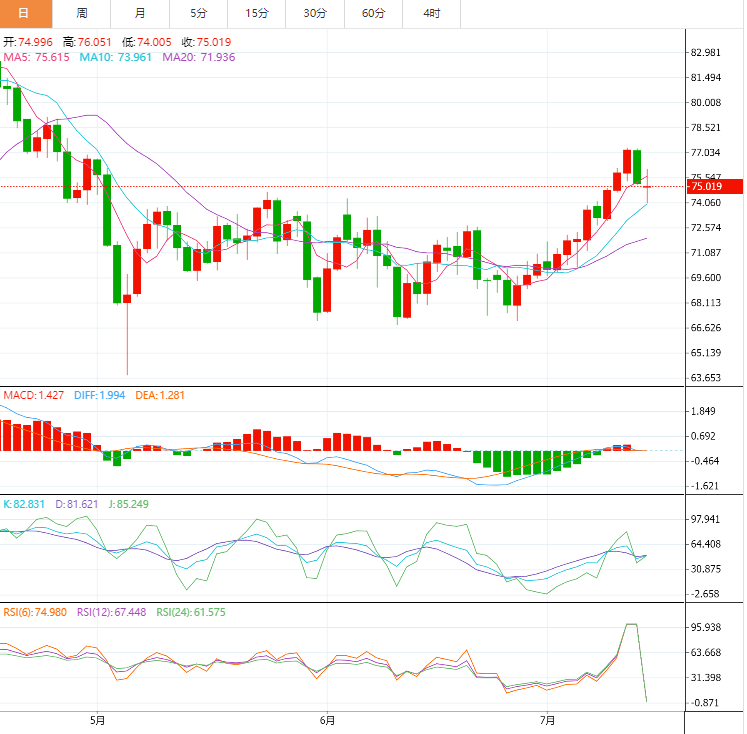This screenshot has height=734, width=747.
Task: Switch to the 日 (daily) chart tab
Action: click(24, 13)
